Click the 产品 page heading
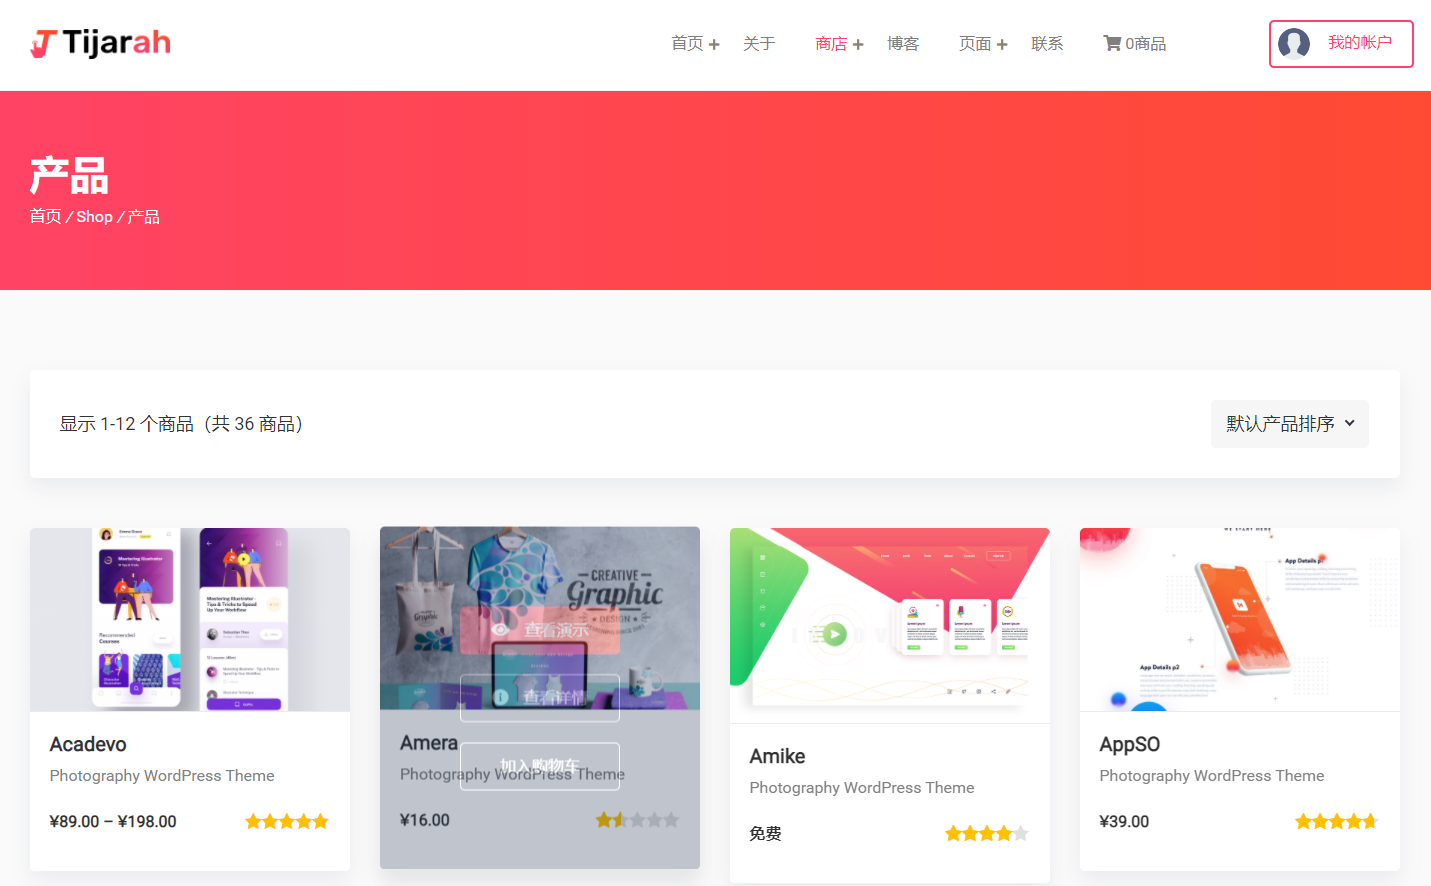Screen dimensions: 1431x886 pyautogui.click(x=69, y=176)
